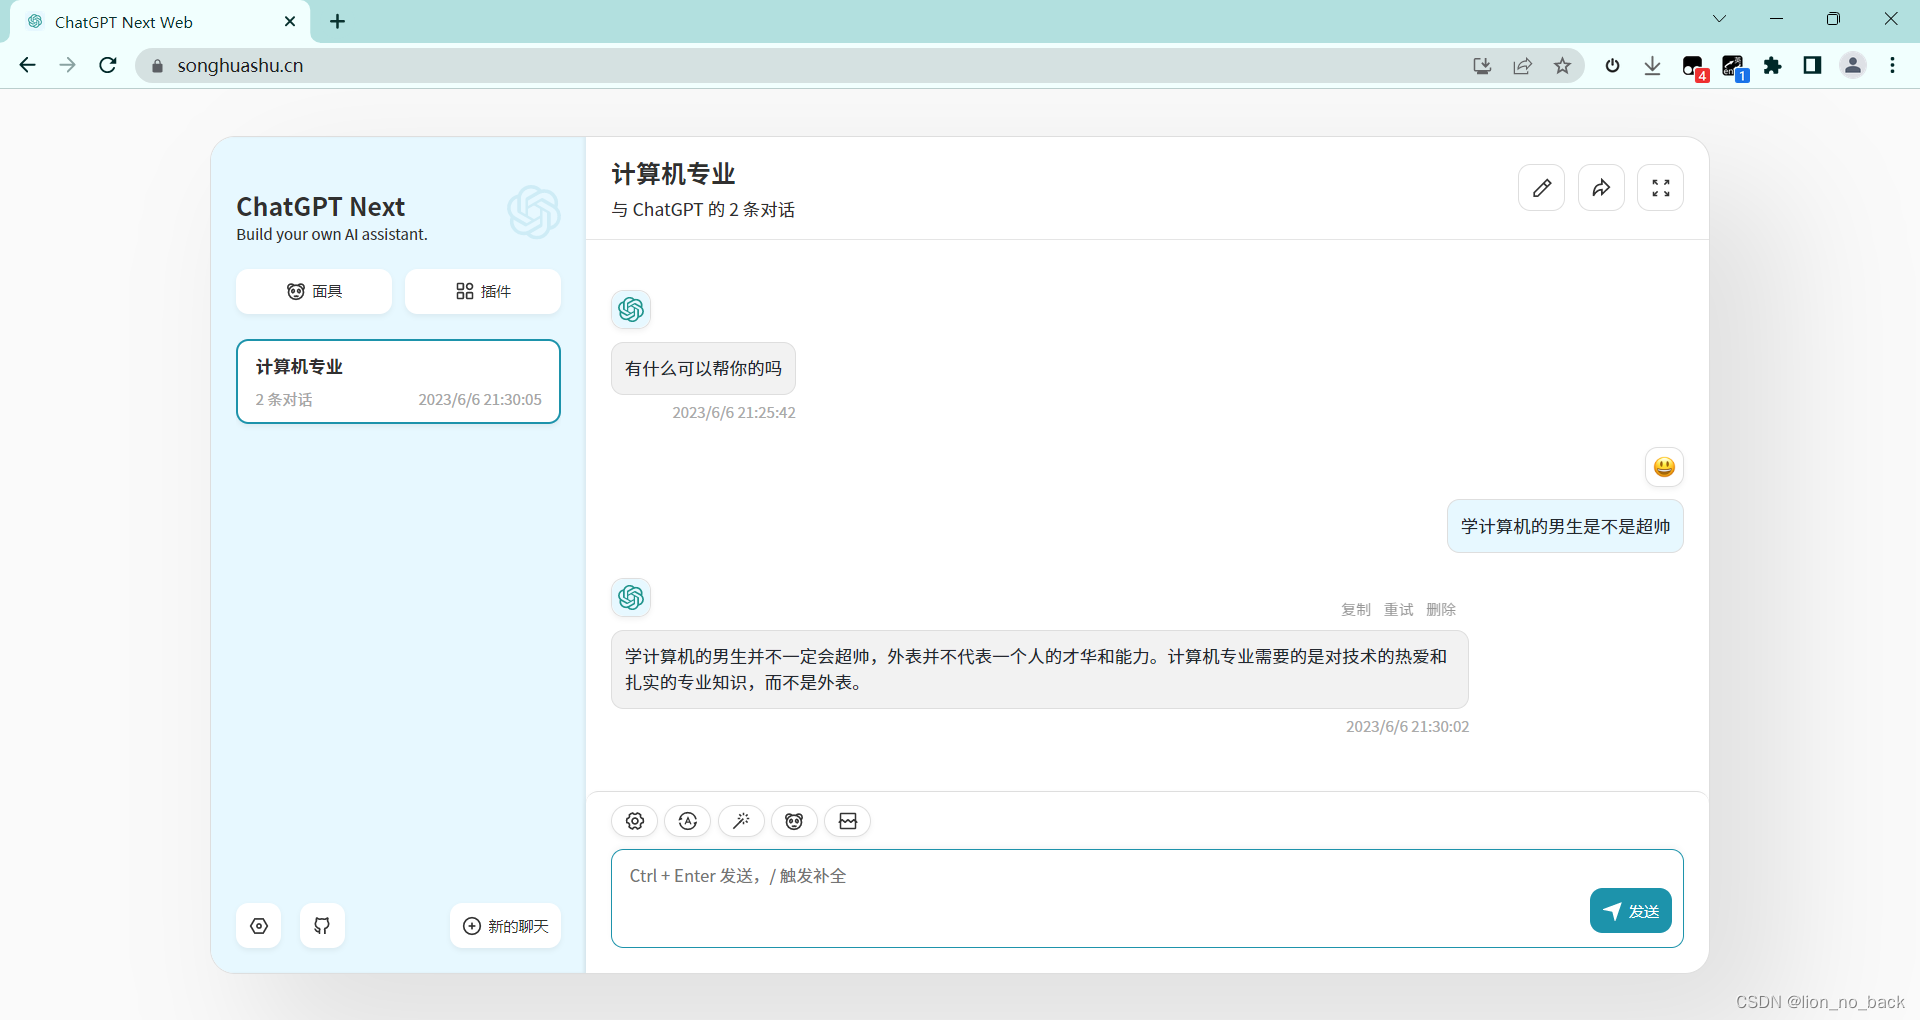Viewport: 1920px width, 1020px height.
Task: Toggle fullscreen with expand icon
Action: pos(1660,188)
